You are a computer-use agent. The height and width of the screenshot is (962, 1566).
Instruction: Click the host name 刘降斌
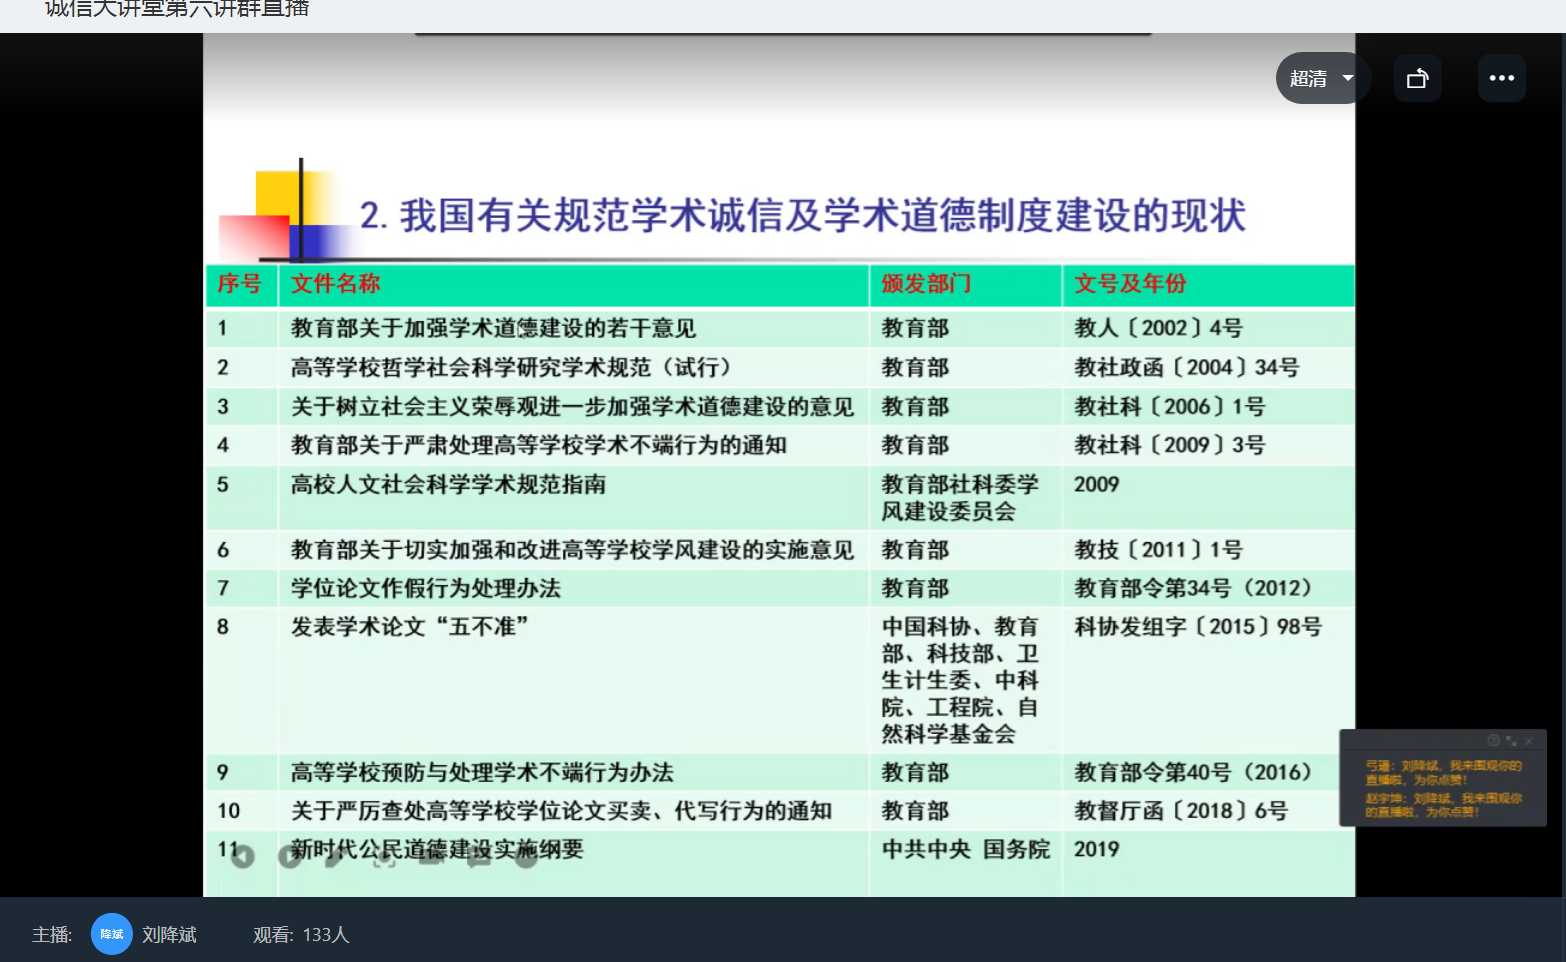(x=169, y=934)
